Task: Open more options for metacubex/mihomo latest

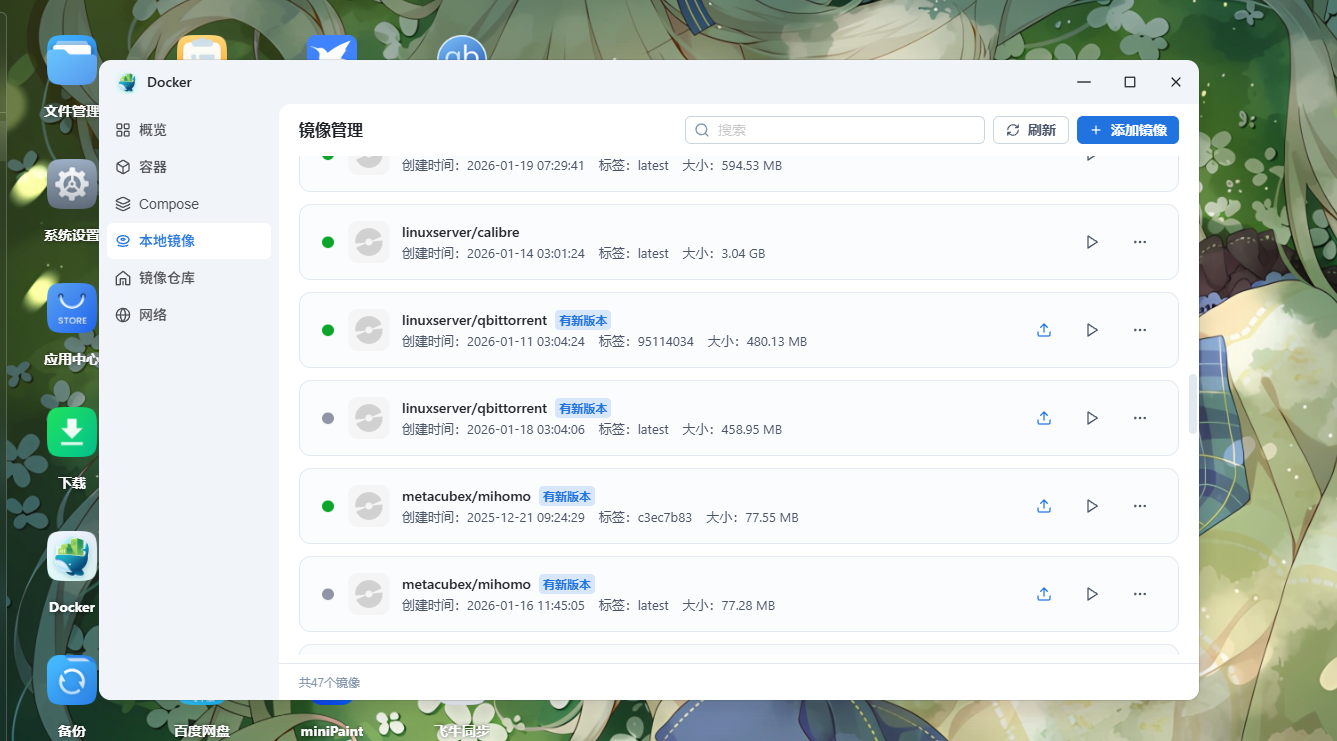Action: click(1139, 593)
